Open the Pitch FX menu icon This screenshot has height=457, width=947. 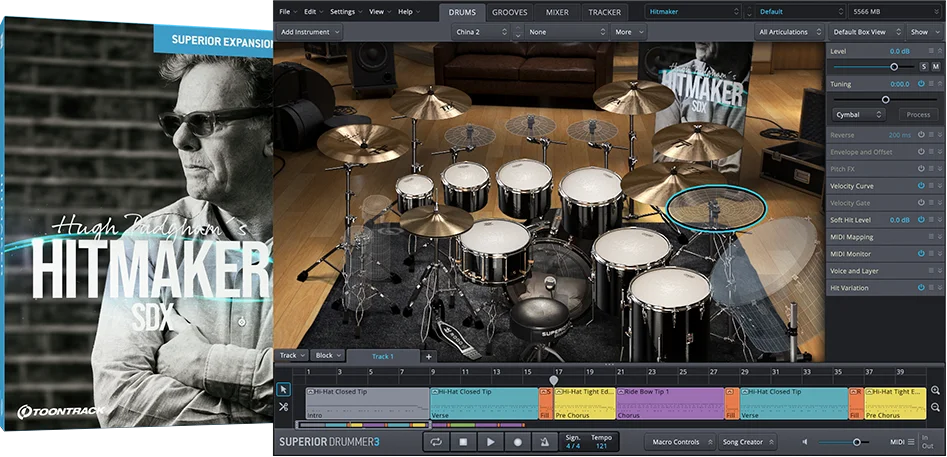pyautogui.click(x=931, y=169)
